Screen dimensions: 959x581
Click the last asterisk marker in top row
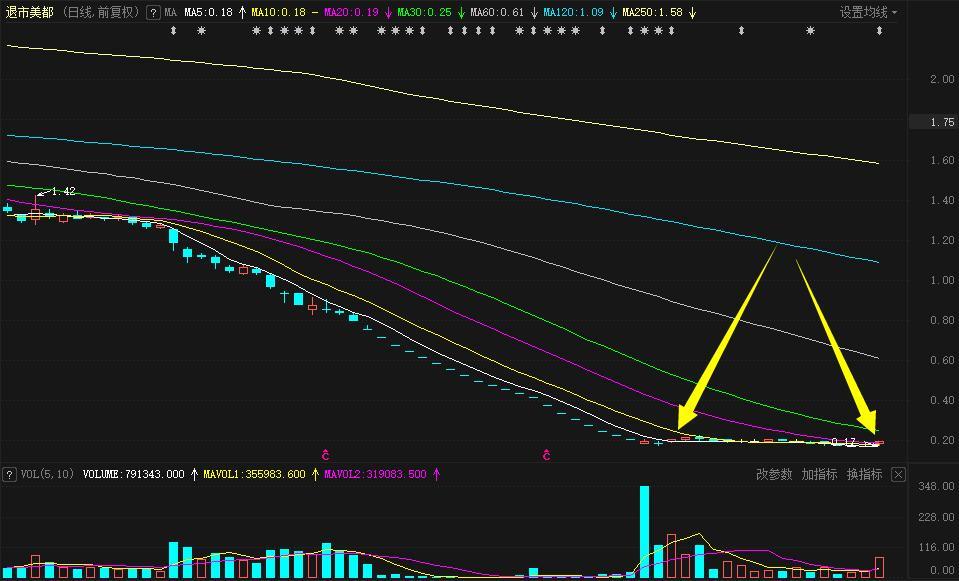click(810, 30)
